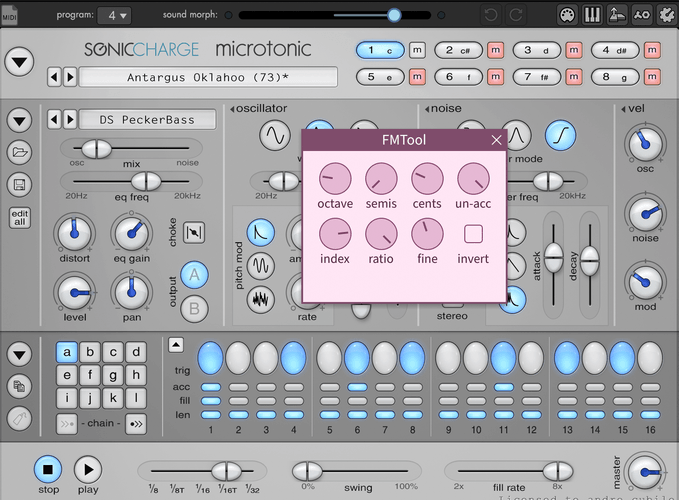This screenshot has width=679, height=500.
Task: Select noise pitch mod mode
Action: click(261, 299)
